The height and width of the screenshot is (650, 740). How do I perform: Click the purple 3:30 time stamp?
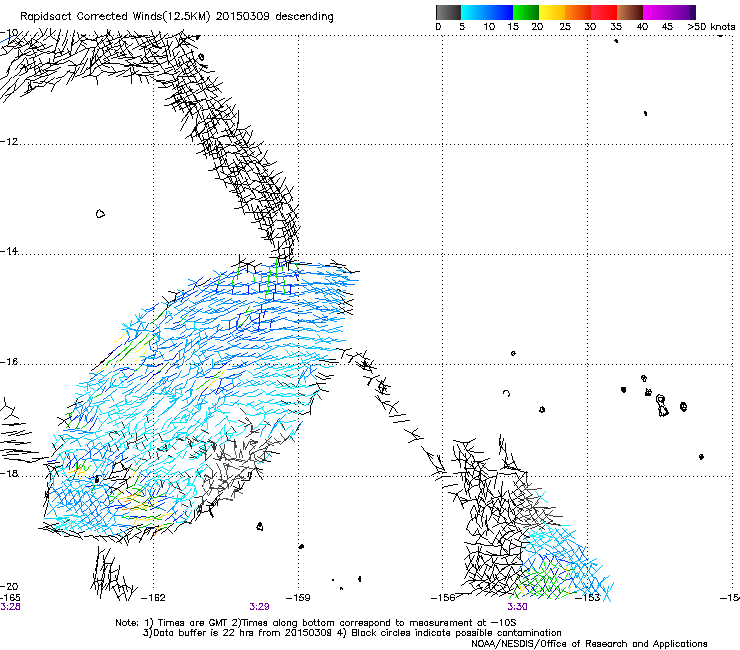point(517,607)
